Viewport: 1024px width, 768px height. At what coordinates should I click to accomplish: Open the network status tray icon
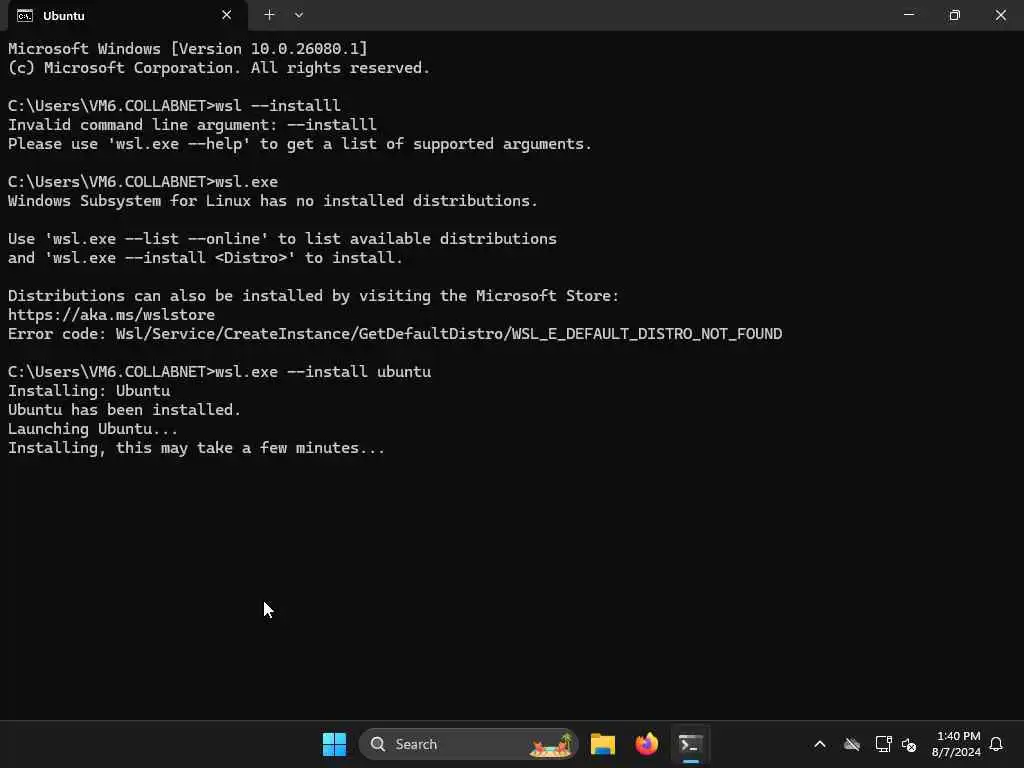(x=883, y=744)
